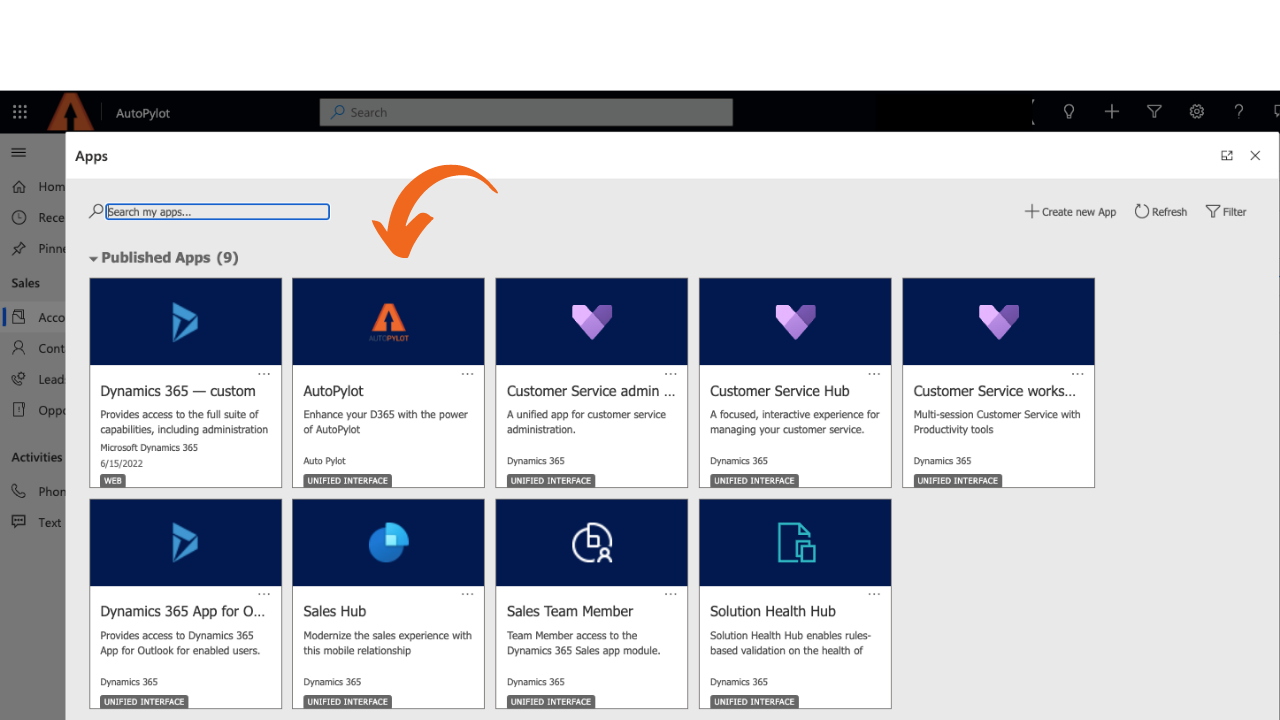Click Create new App button
This screenshot has height=720, width=1280.
(1070, 212)
